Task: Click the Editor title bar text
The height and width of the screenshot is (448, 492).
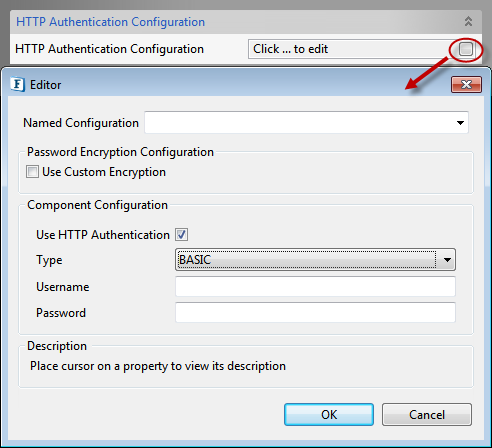Action: [x=45, y=85]
